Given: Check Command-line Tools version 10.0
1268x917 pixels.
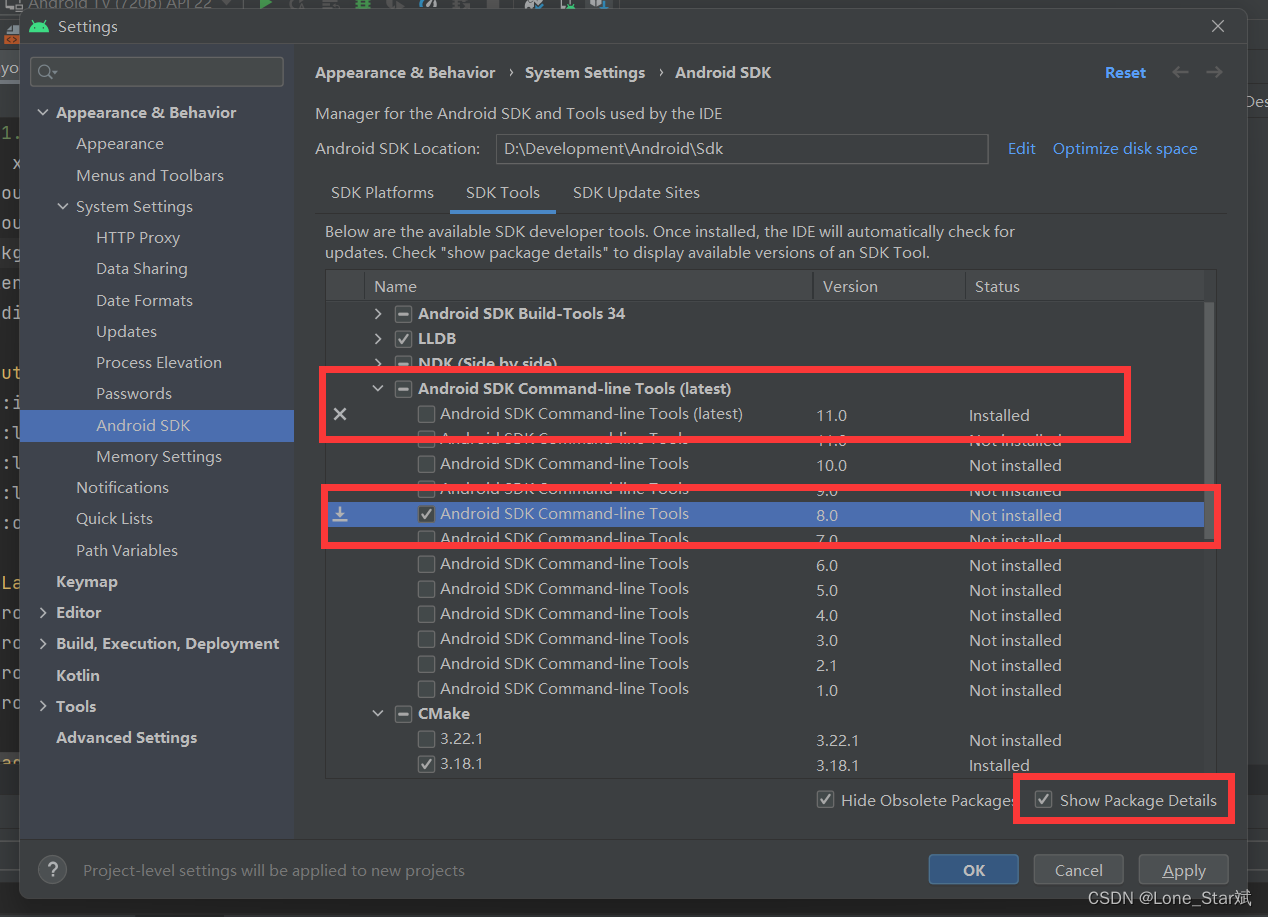Looking at the screenshot, I should pos(426,464).
